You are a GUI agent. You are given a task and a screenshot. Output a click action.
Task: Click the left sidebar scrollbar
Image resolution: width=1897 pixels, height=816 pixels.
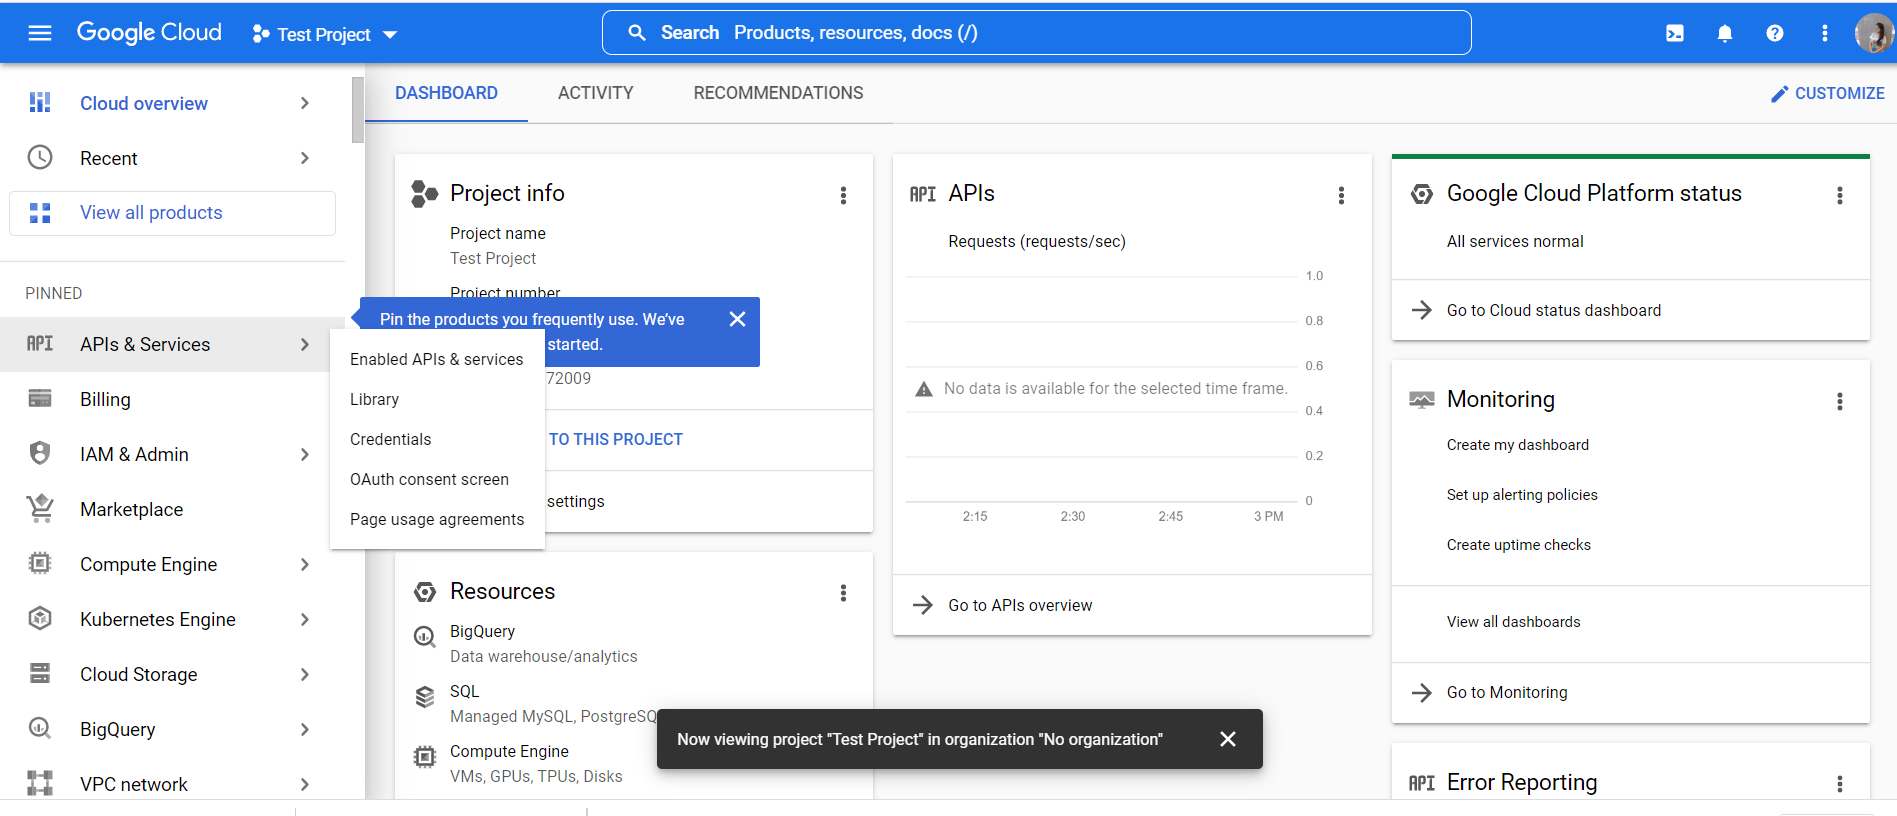358,110
